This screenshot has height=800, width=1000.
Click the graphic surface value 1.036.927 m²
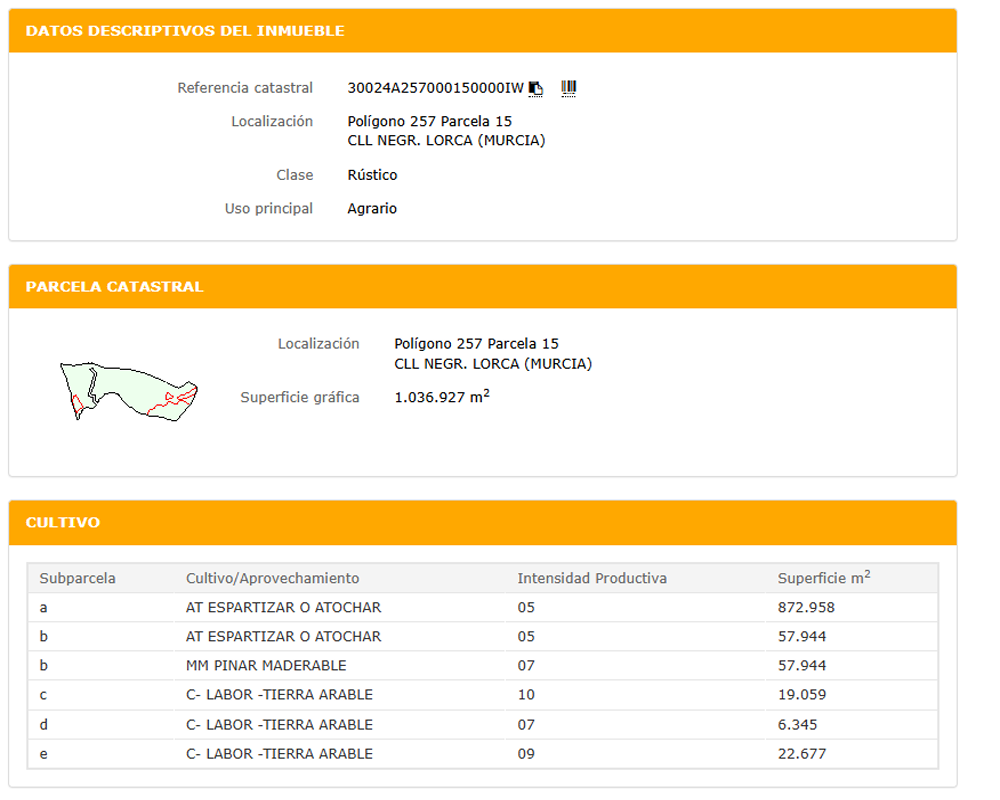click(x=442, y=397)
